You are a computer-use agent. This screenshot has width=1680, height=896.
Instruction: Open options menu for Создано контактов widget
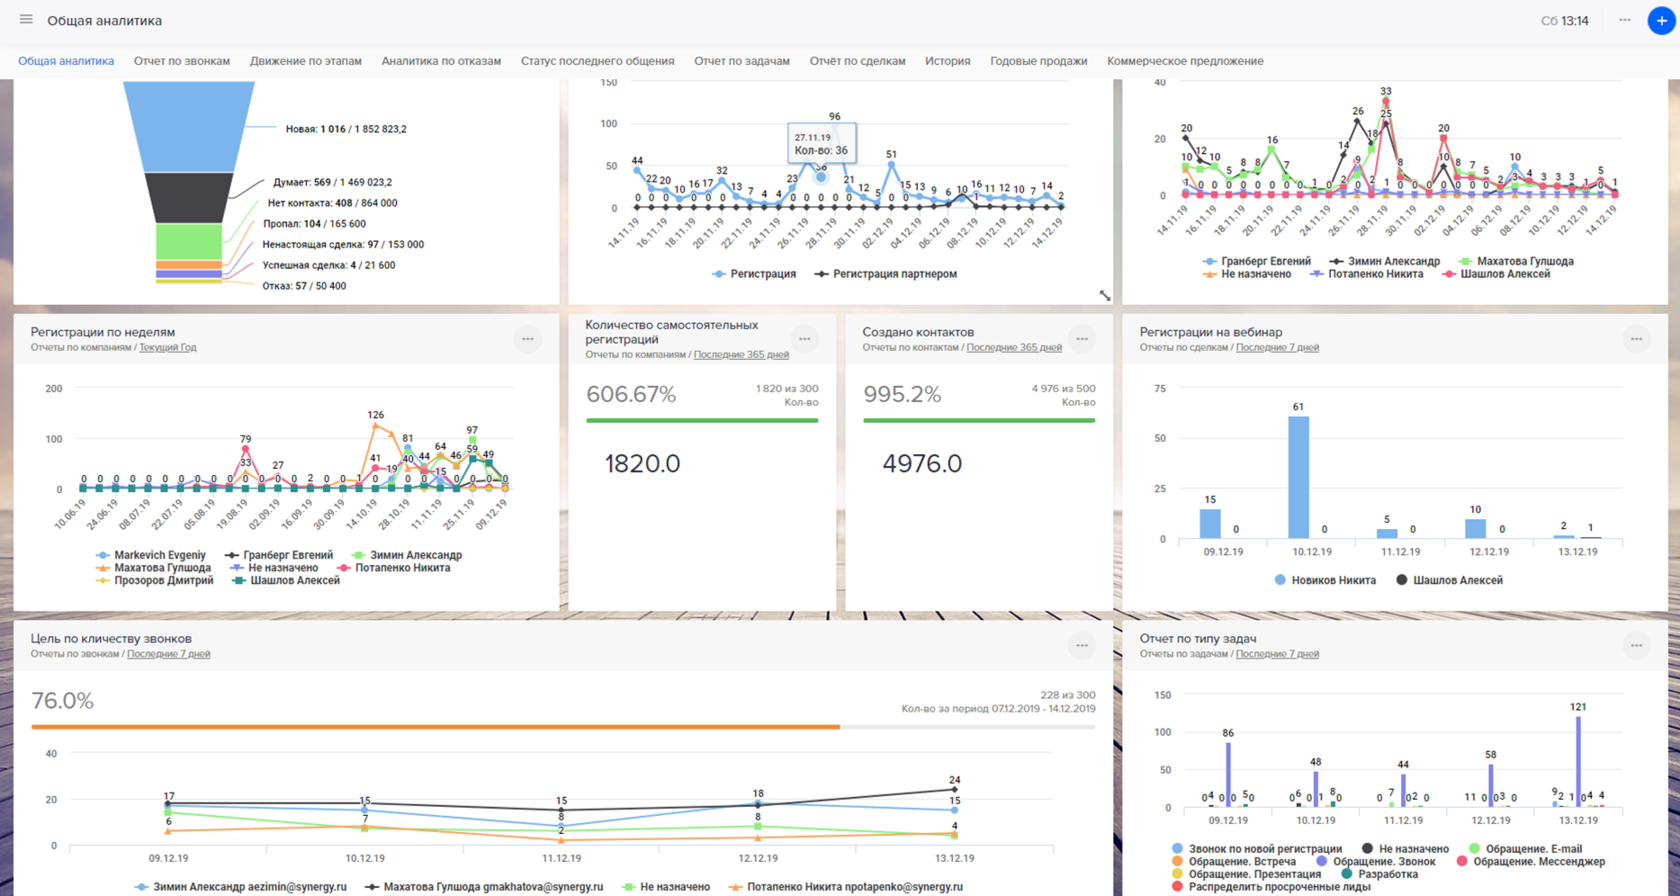point(1082,339)
